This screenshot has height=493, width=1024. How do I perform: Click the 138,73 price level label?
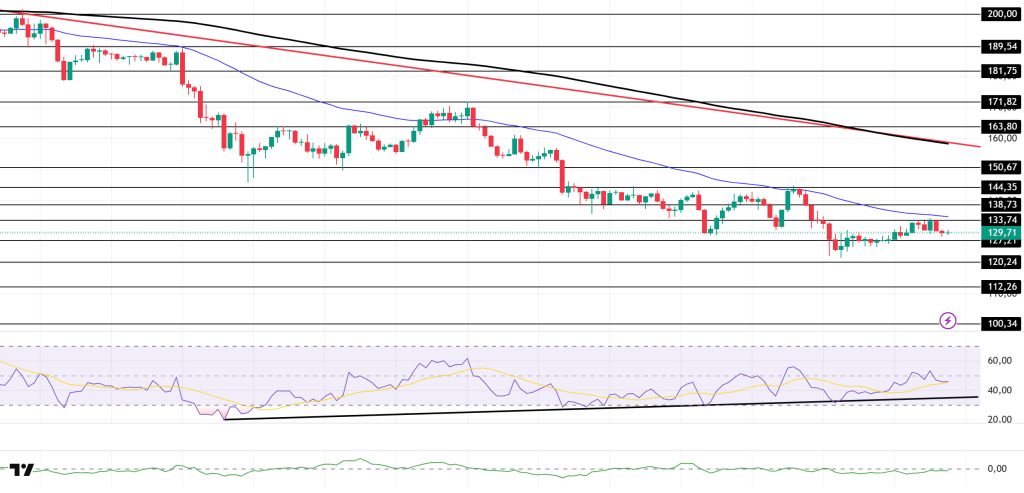[1000, 204]
